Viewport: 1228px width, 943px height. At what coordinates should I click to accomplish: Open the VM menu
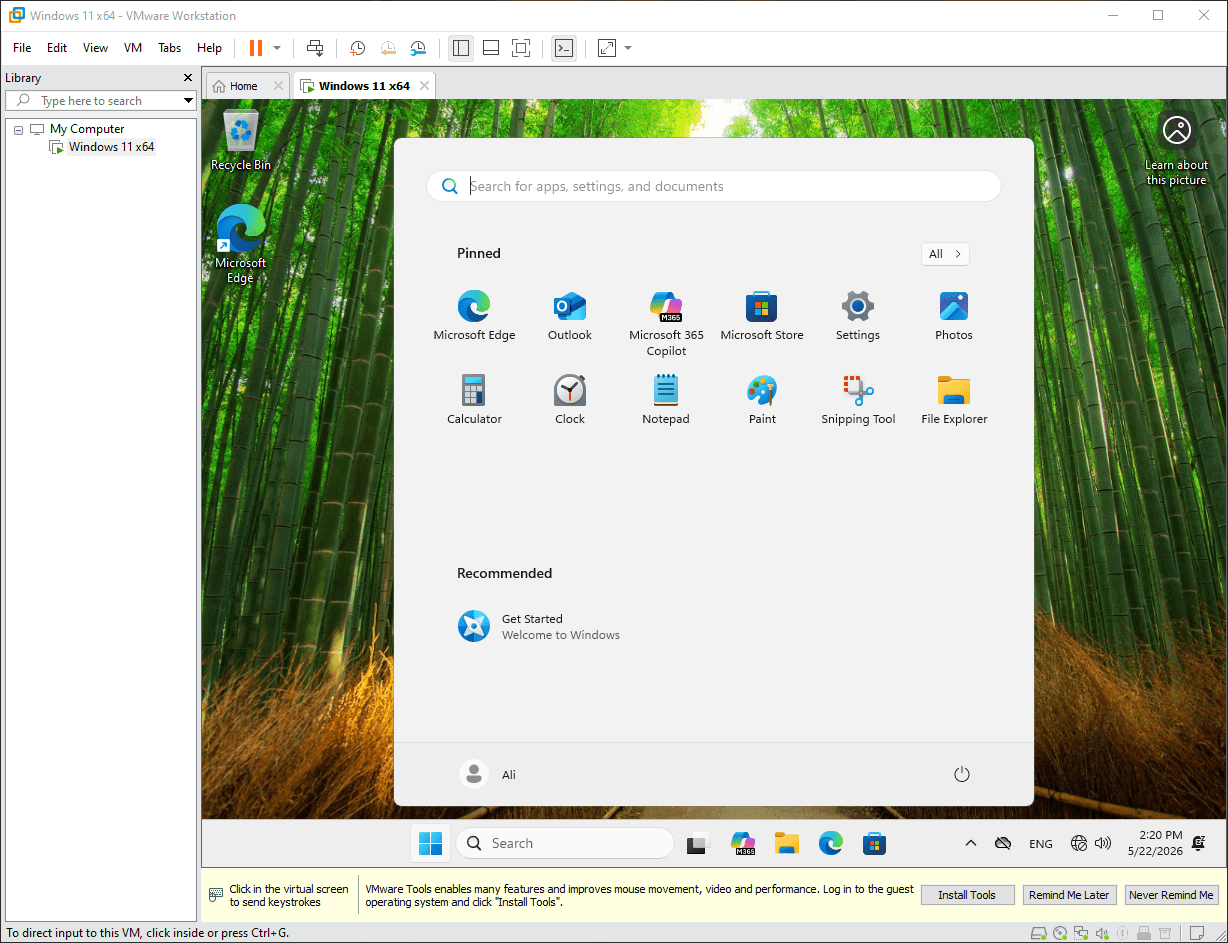[133, 48]
